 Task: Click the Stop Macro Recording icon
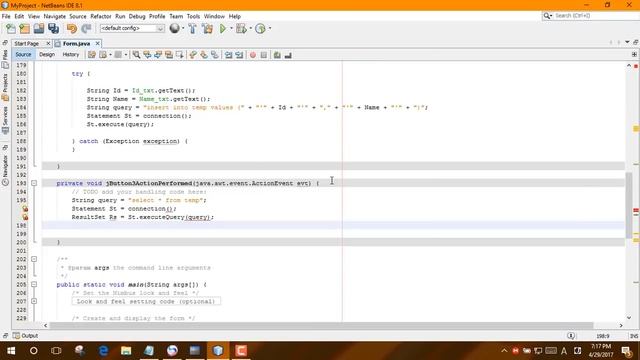point(264,55)
